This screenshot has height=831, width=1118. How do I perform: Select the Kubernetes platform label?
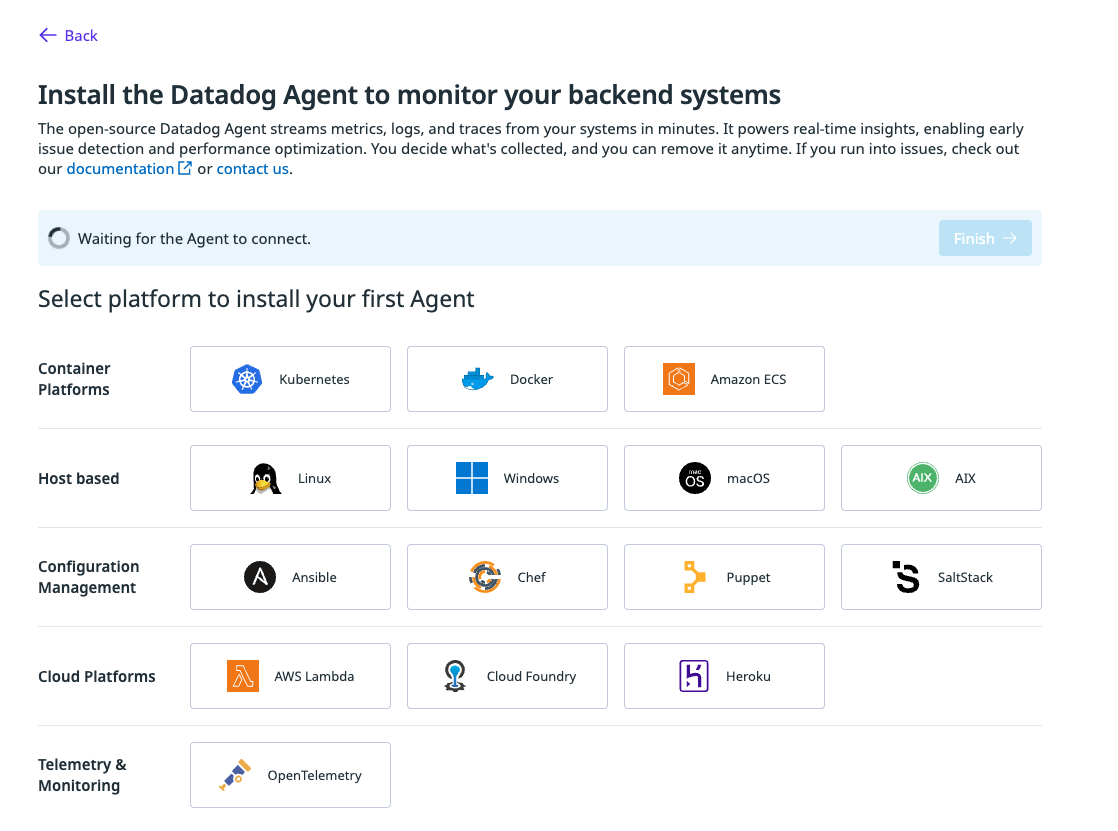[314, 379]
